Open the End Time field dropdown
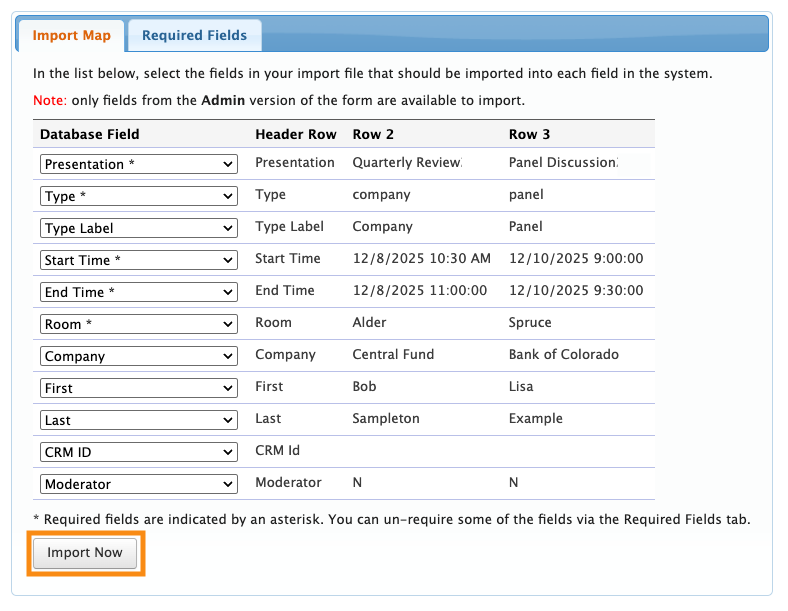The image size is (788, 611). pos(139,292)
